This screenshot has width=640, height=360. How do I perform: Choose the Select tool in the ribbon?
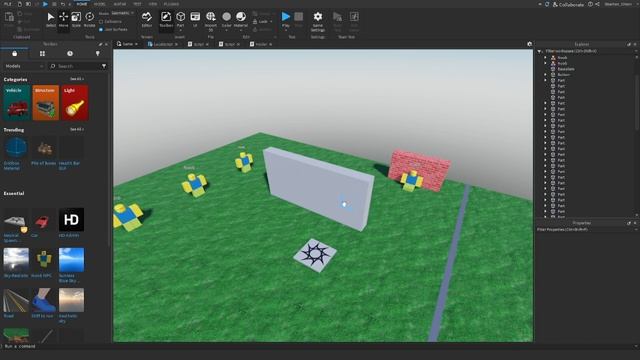[51, 19]
